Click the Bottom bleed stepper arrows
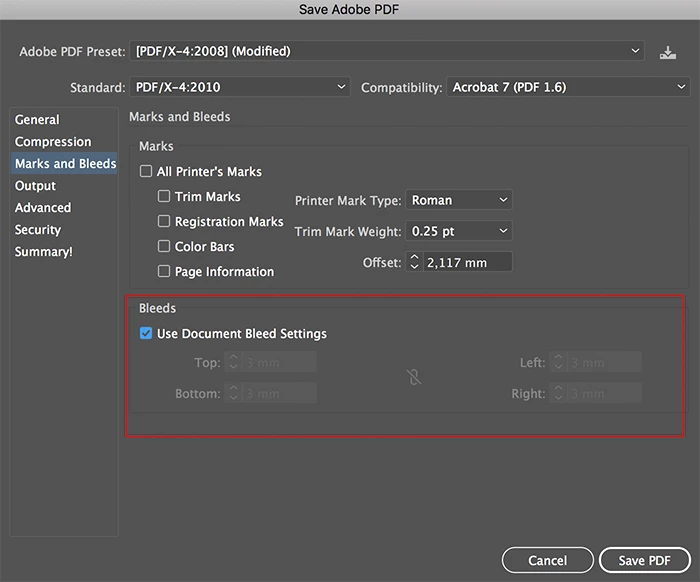This screenshot has width=700, height=582. pyautogui.click(x=233, y=393)
